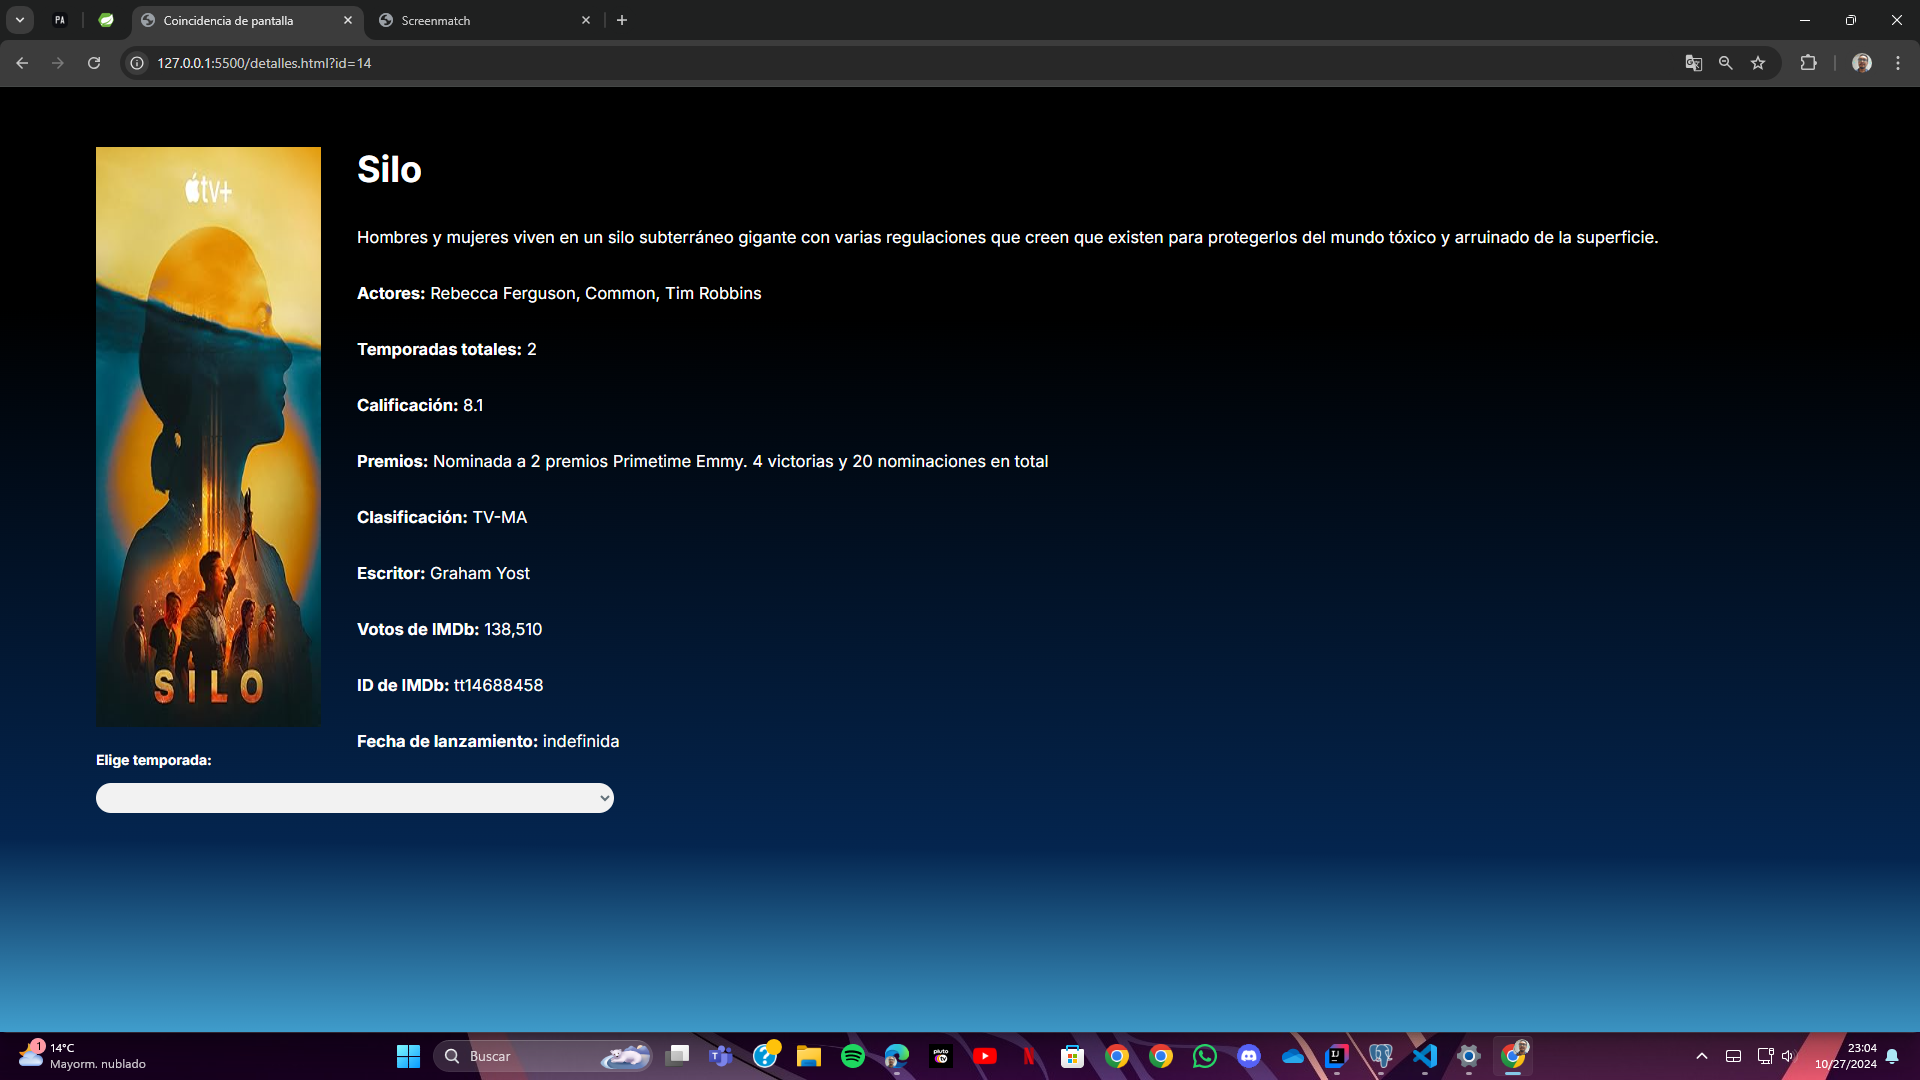This screenshot has height=1080, width=1920.
Task: Open the volume speaker tray icon
Action: pyautogui.click(x=1788, y=1056)
